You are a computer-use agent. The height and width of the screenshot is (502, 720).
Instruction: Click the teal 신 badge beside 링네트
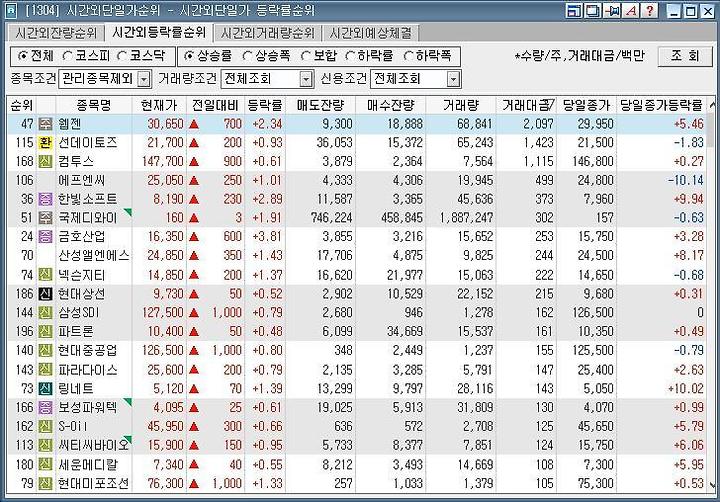(x=45, y=389)
